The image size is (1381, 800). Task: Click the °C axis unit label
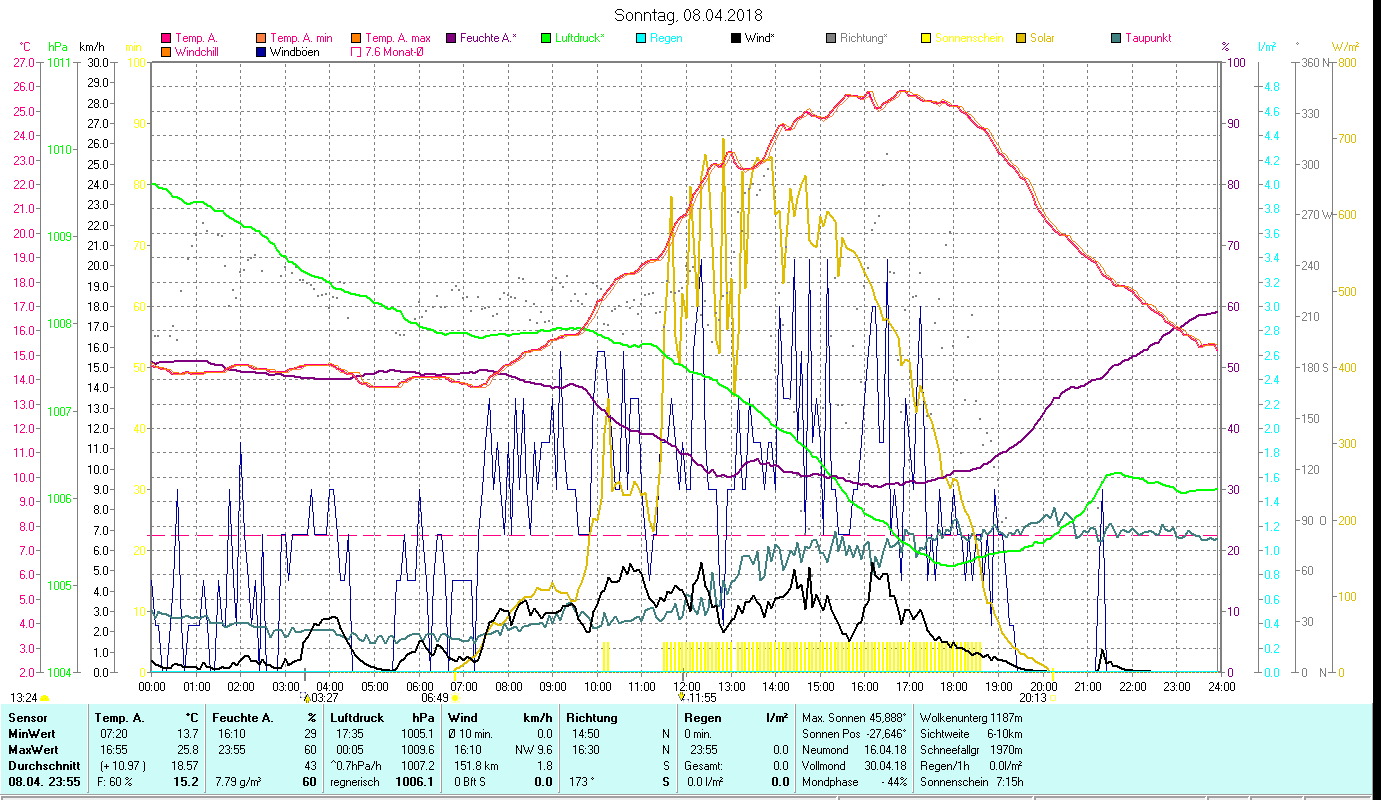25,47
